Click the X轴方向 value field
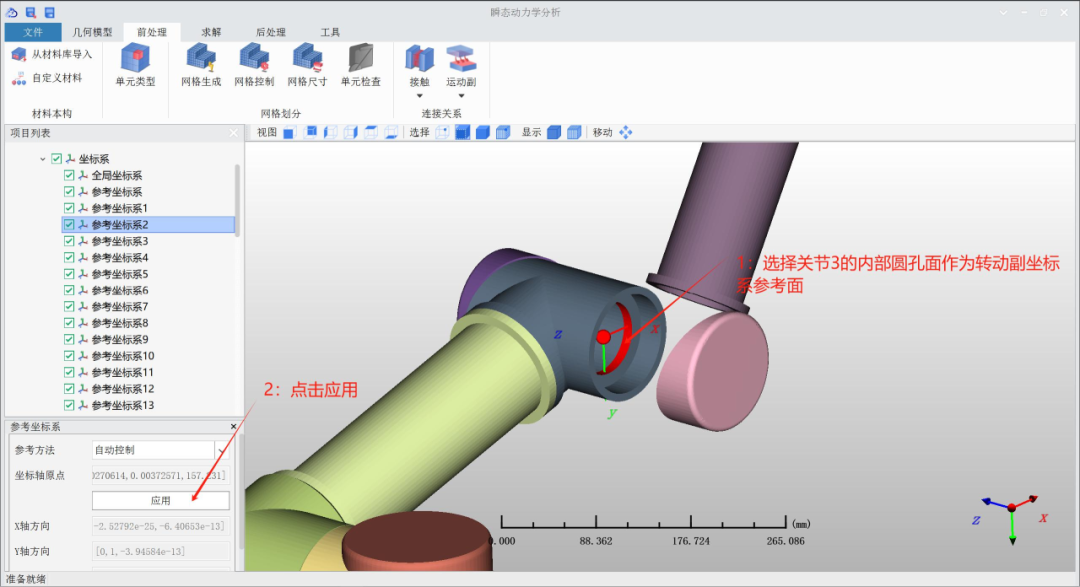Screen dimensions: 1080x587 coord(160,526)
